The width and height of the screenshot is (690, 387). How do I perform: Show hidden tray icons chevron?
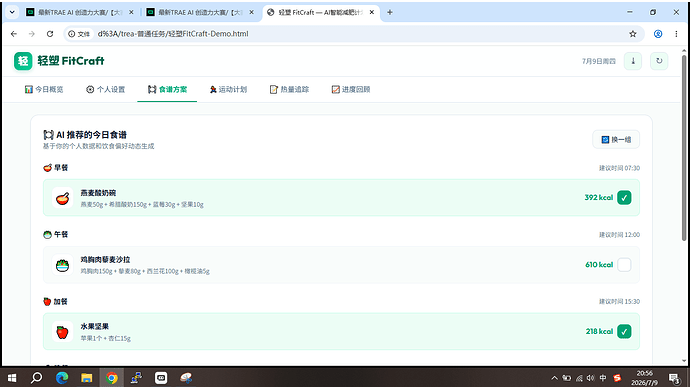pyautogui.click(x=554, y=378)
